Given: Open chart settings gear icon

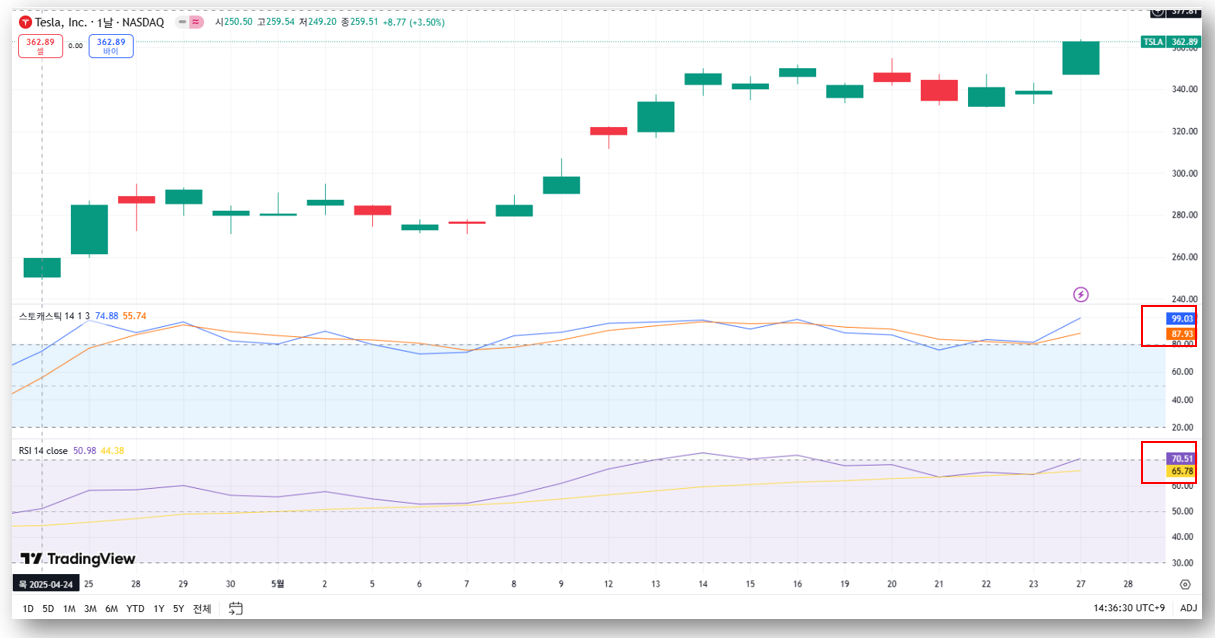Looking at the screenshot, I should click(x=1185, y=584).
